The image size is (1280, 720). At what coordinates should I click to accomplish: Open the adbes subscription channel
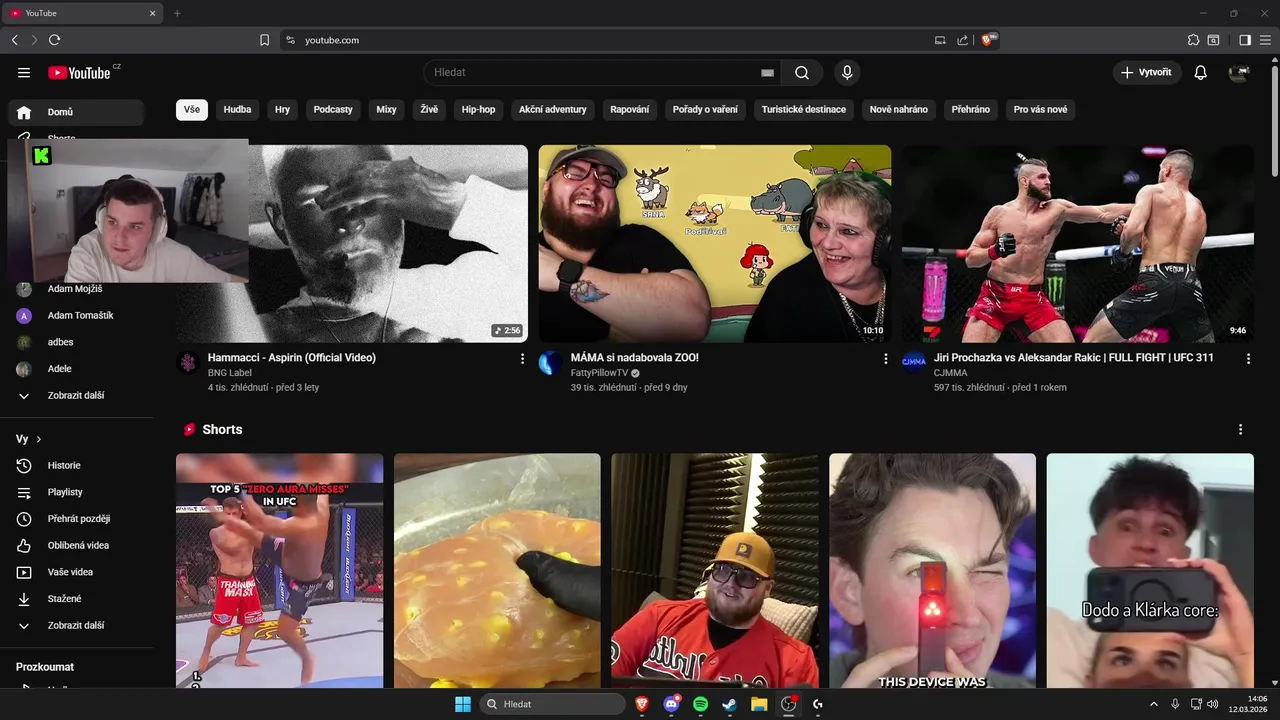click(78, 342)
